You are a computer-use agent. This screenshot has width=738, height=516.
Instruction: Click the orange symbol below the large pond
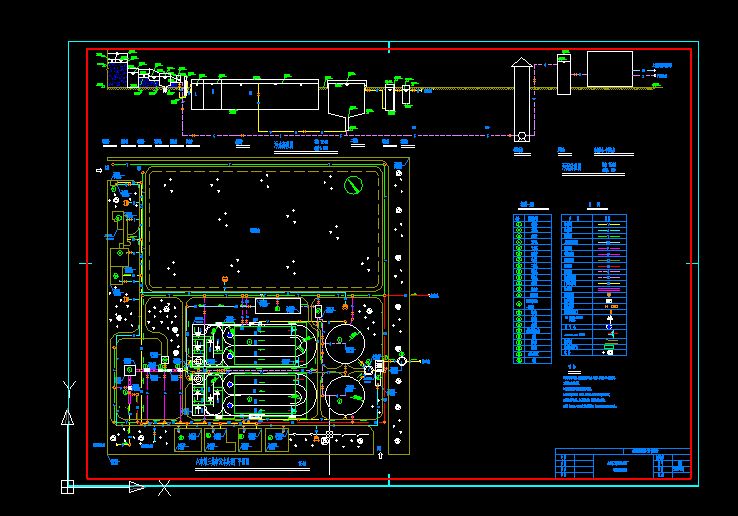(225, 280)
